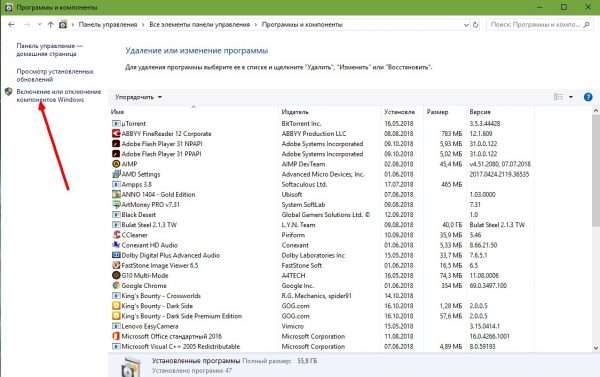Click publisher R.G. Mechanics, spider91
Screen dimensions: 600x377
316,296
